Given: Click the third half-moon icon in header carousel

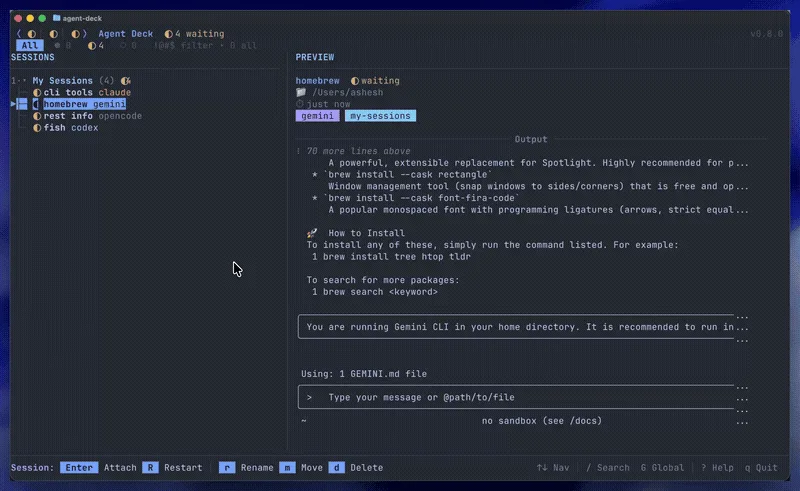Looking at the screenshot, I should [x=76, y=34].
